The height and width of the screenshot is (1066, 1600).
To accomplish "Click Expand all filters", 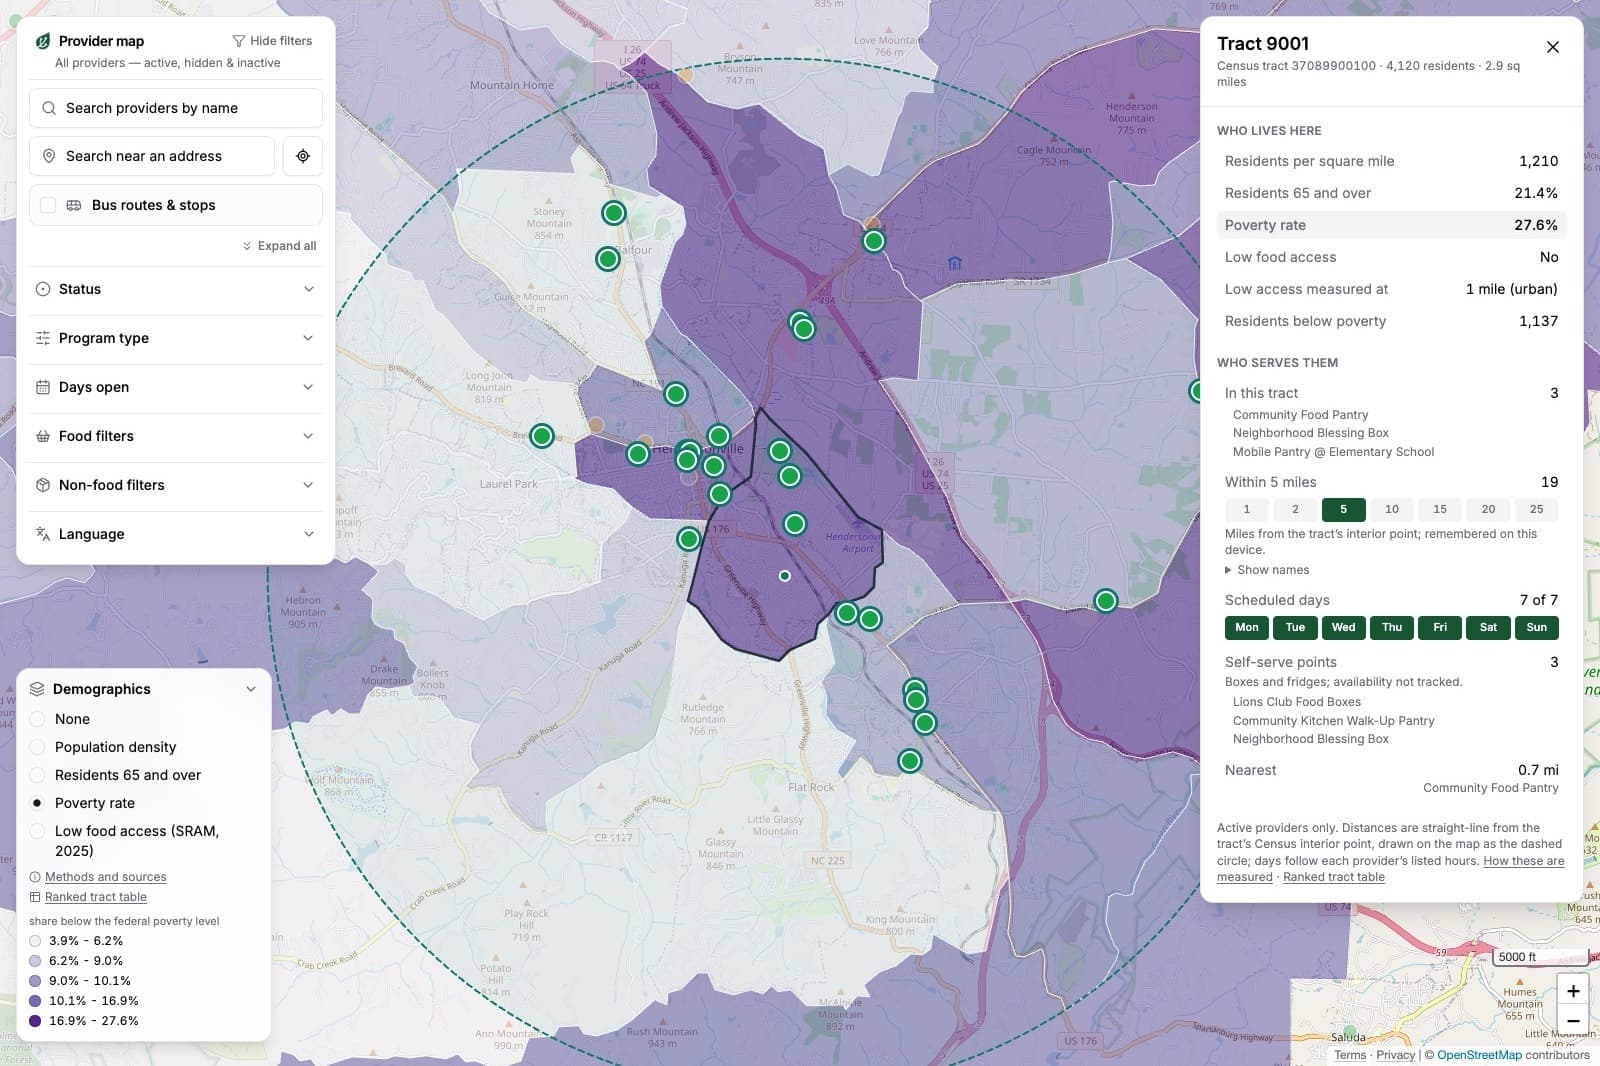I will click(279, 246).
